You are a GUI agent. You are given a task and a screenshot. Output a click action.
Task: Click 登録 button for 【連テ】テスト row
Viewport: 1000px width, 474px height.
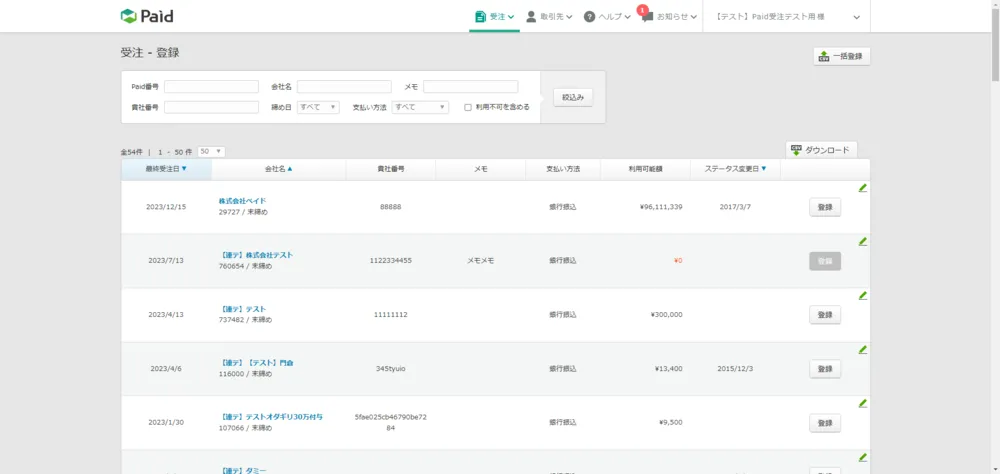point(825,315)
